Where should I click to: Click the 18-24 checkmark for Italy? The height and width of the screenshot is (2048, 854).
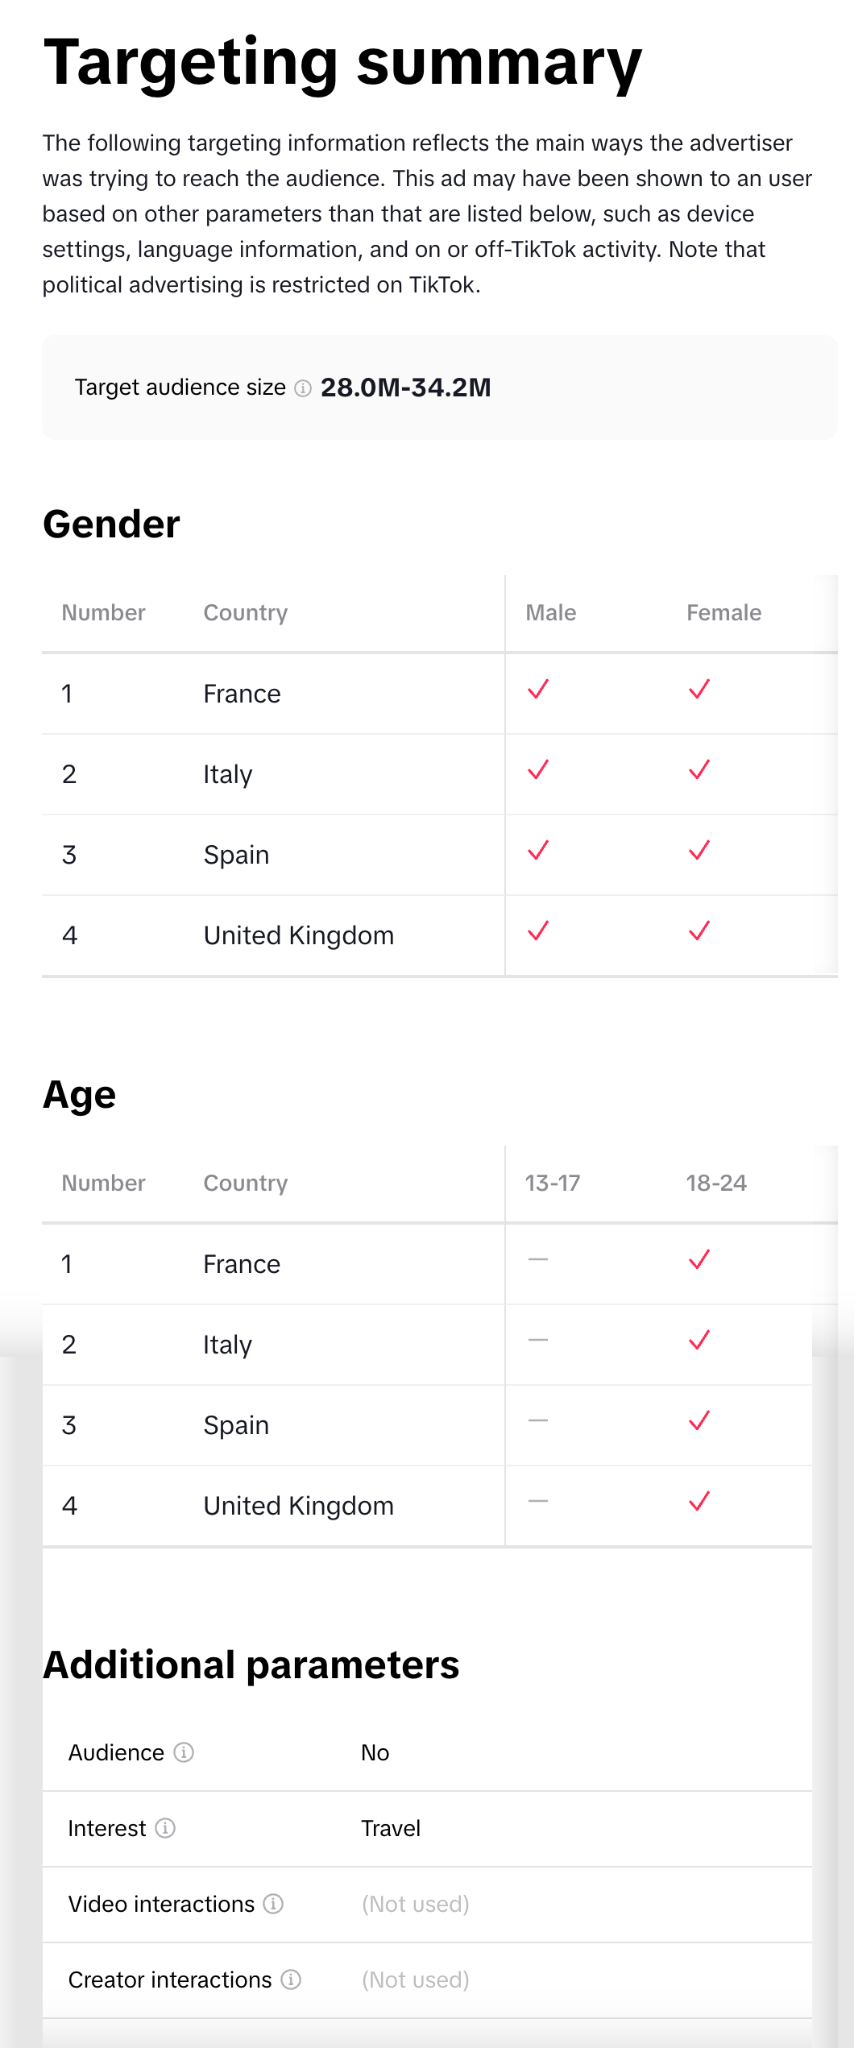coord(699,1341)
